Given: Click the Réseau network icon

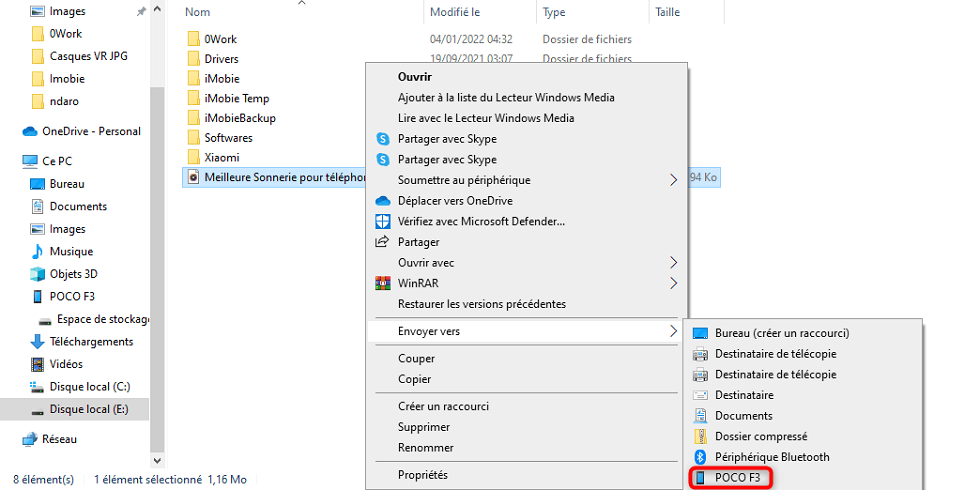Looking at the screenshot, I should coord(30,439).
